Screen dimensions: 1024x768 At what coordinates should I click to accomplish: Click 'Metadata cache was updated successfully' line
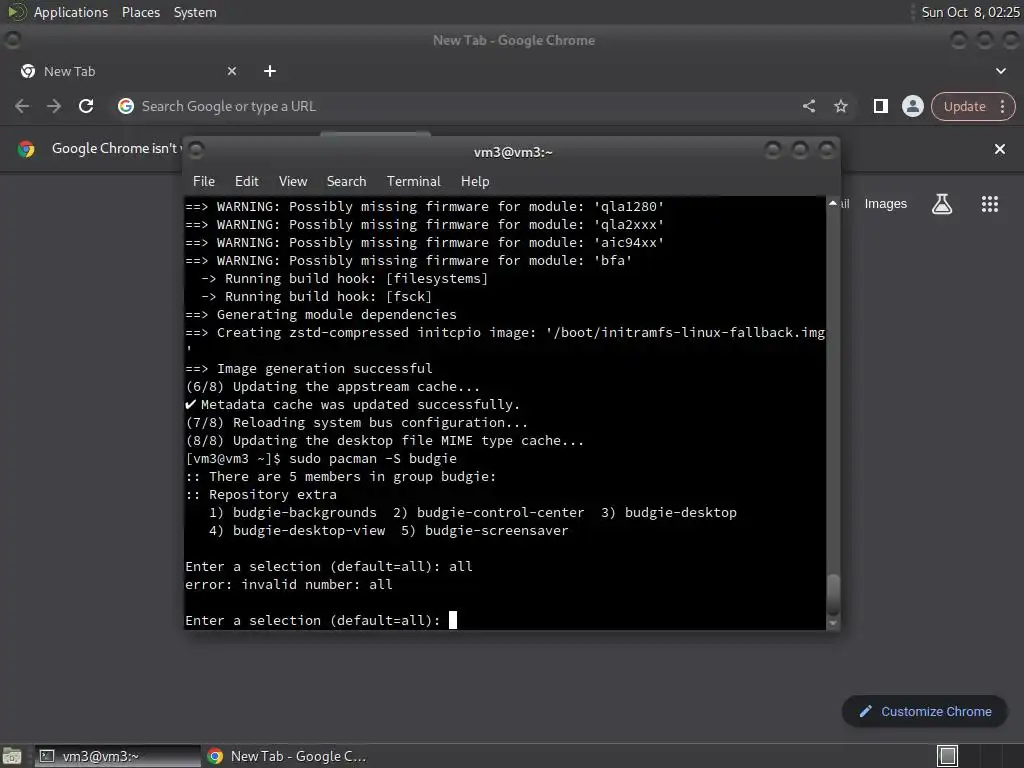click(353, 405)
